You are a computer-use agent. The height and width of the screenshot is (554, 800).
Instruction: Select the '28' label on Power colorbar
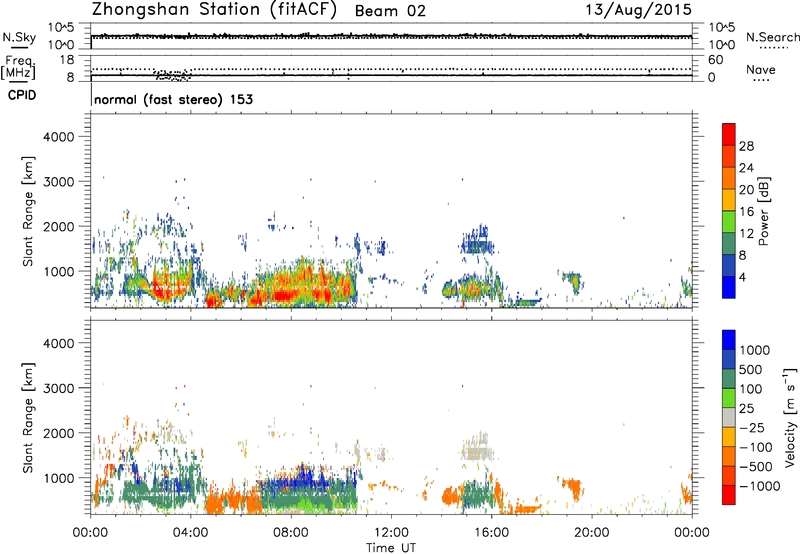[746, 146]
